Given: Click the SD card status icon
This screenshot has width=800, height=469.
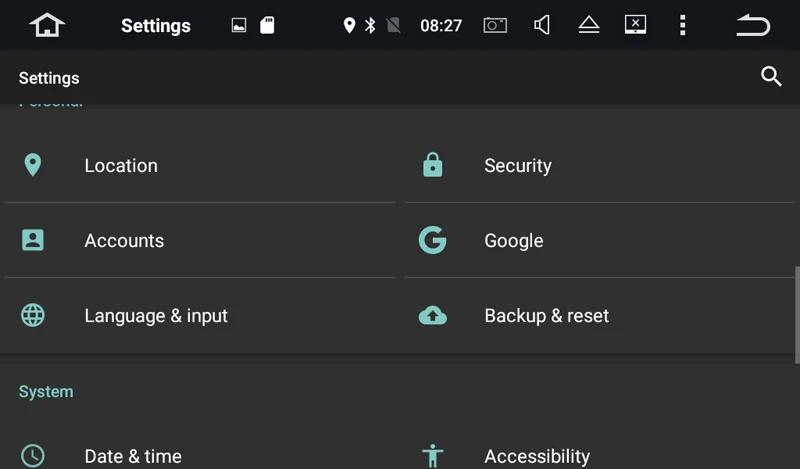Looking at the screenshot, I should tap(267, 25).
